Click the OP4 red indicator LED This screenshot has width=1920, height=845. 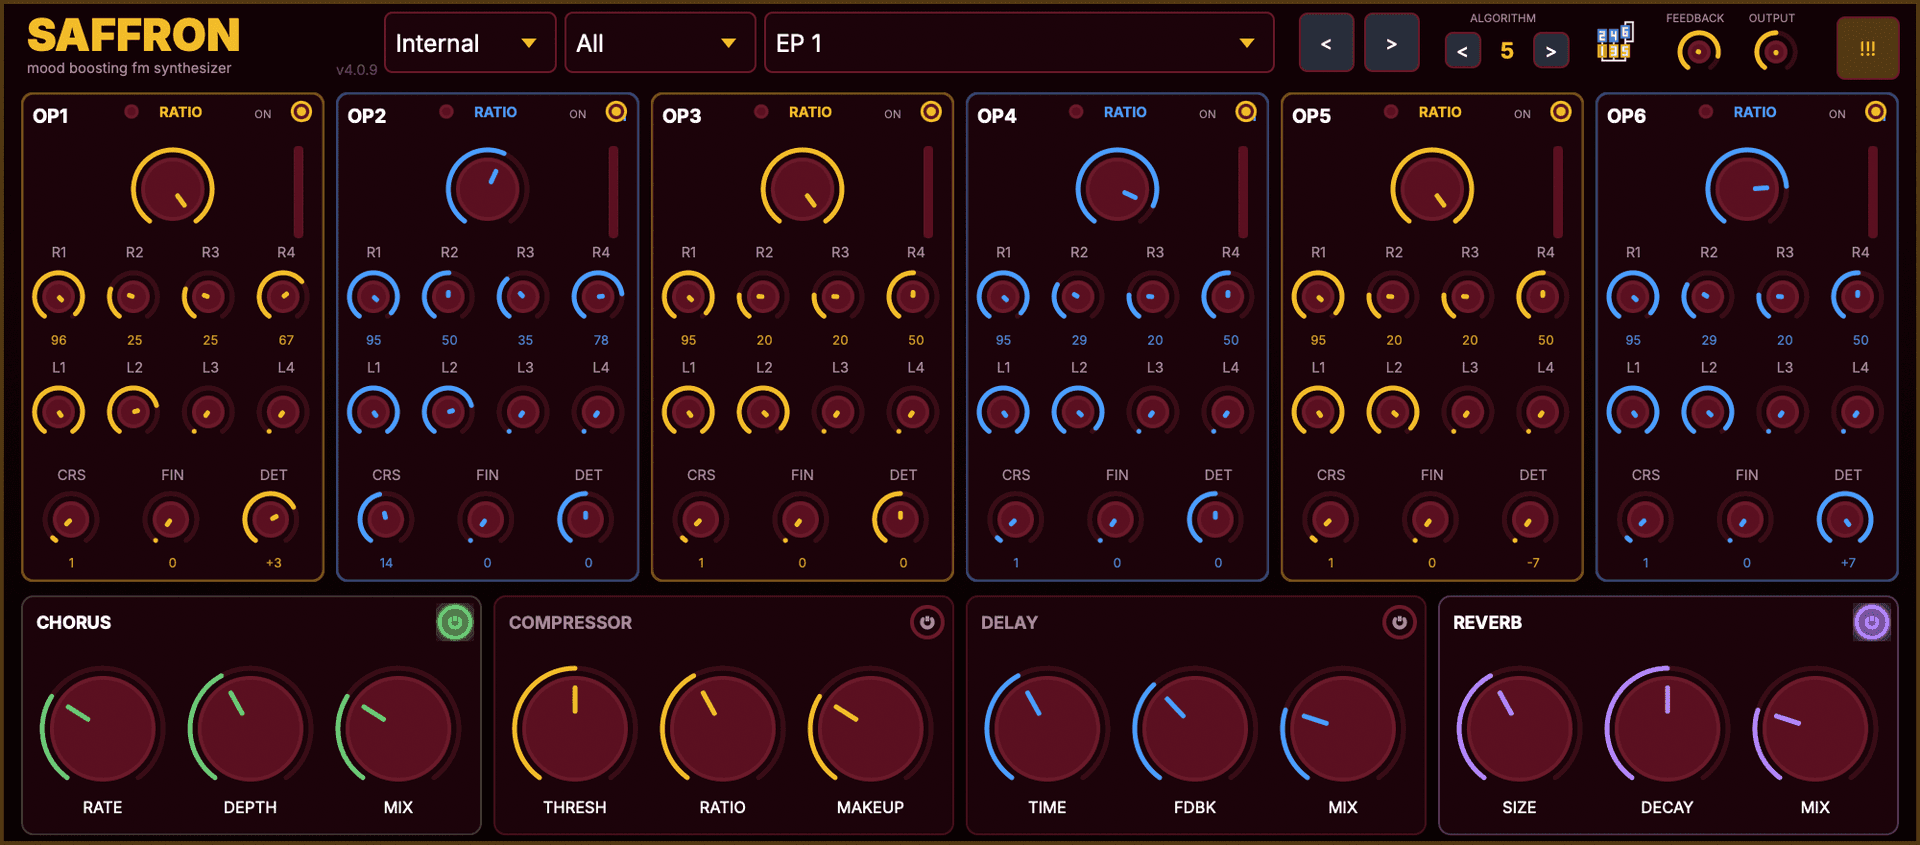tap(1076, 111)
